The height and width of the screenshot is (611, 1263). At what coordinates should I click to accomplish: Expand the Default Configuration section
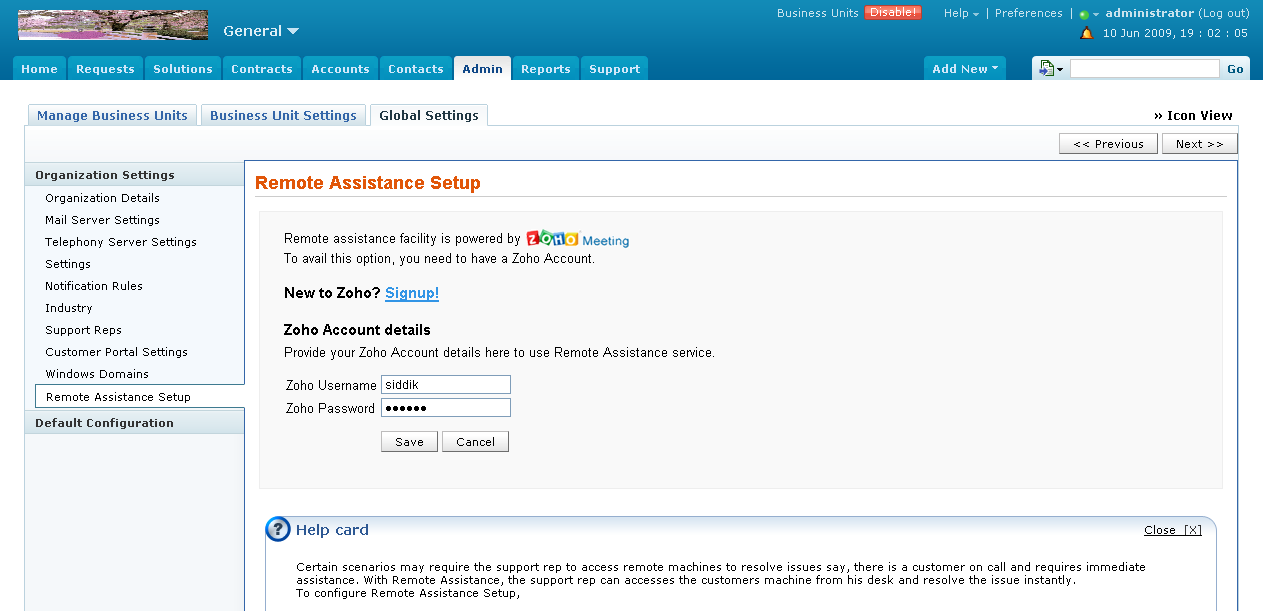point(134,423)
